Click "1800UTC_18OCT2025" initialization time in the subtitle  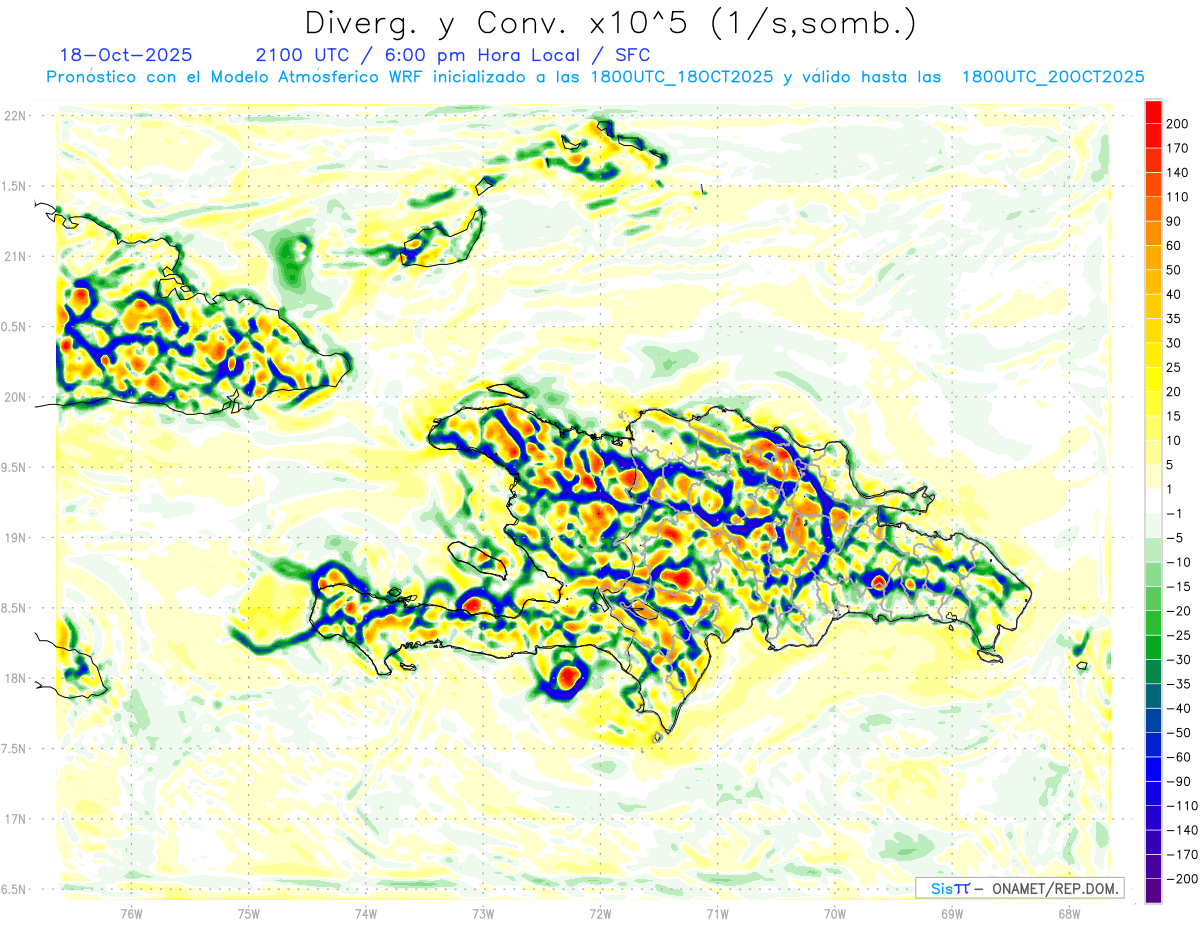pos(681,77)
